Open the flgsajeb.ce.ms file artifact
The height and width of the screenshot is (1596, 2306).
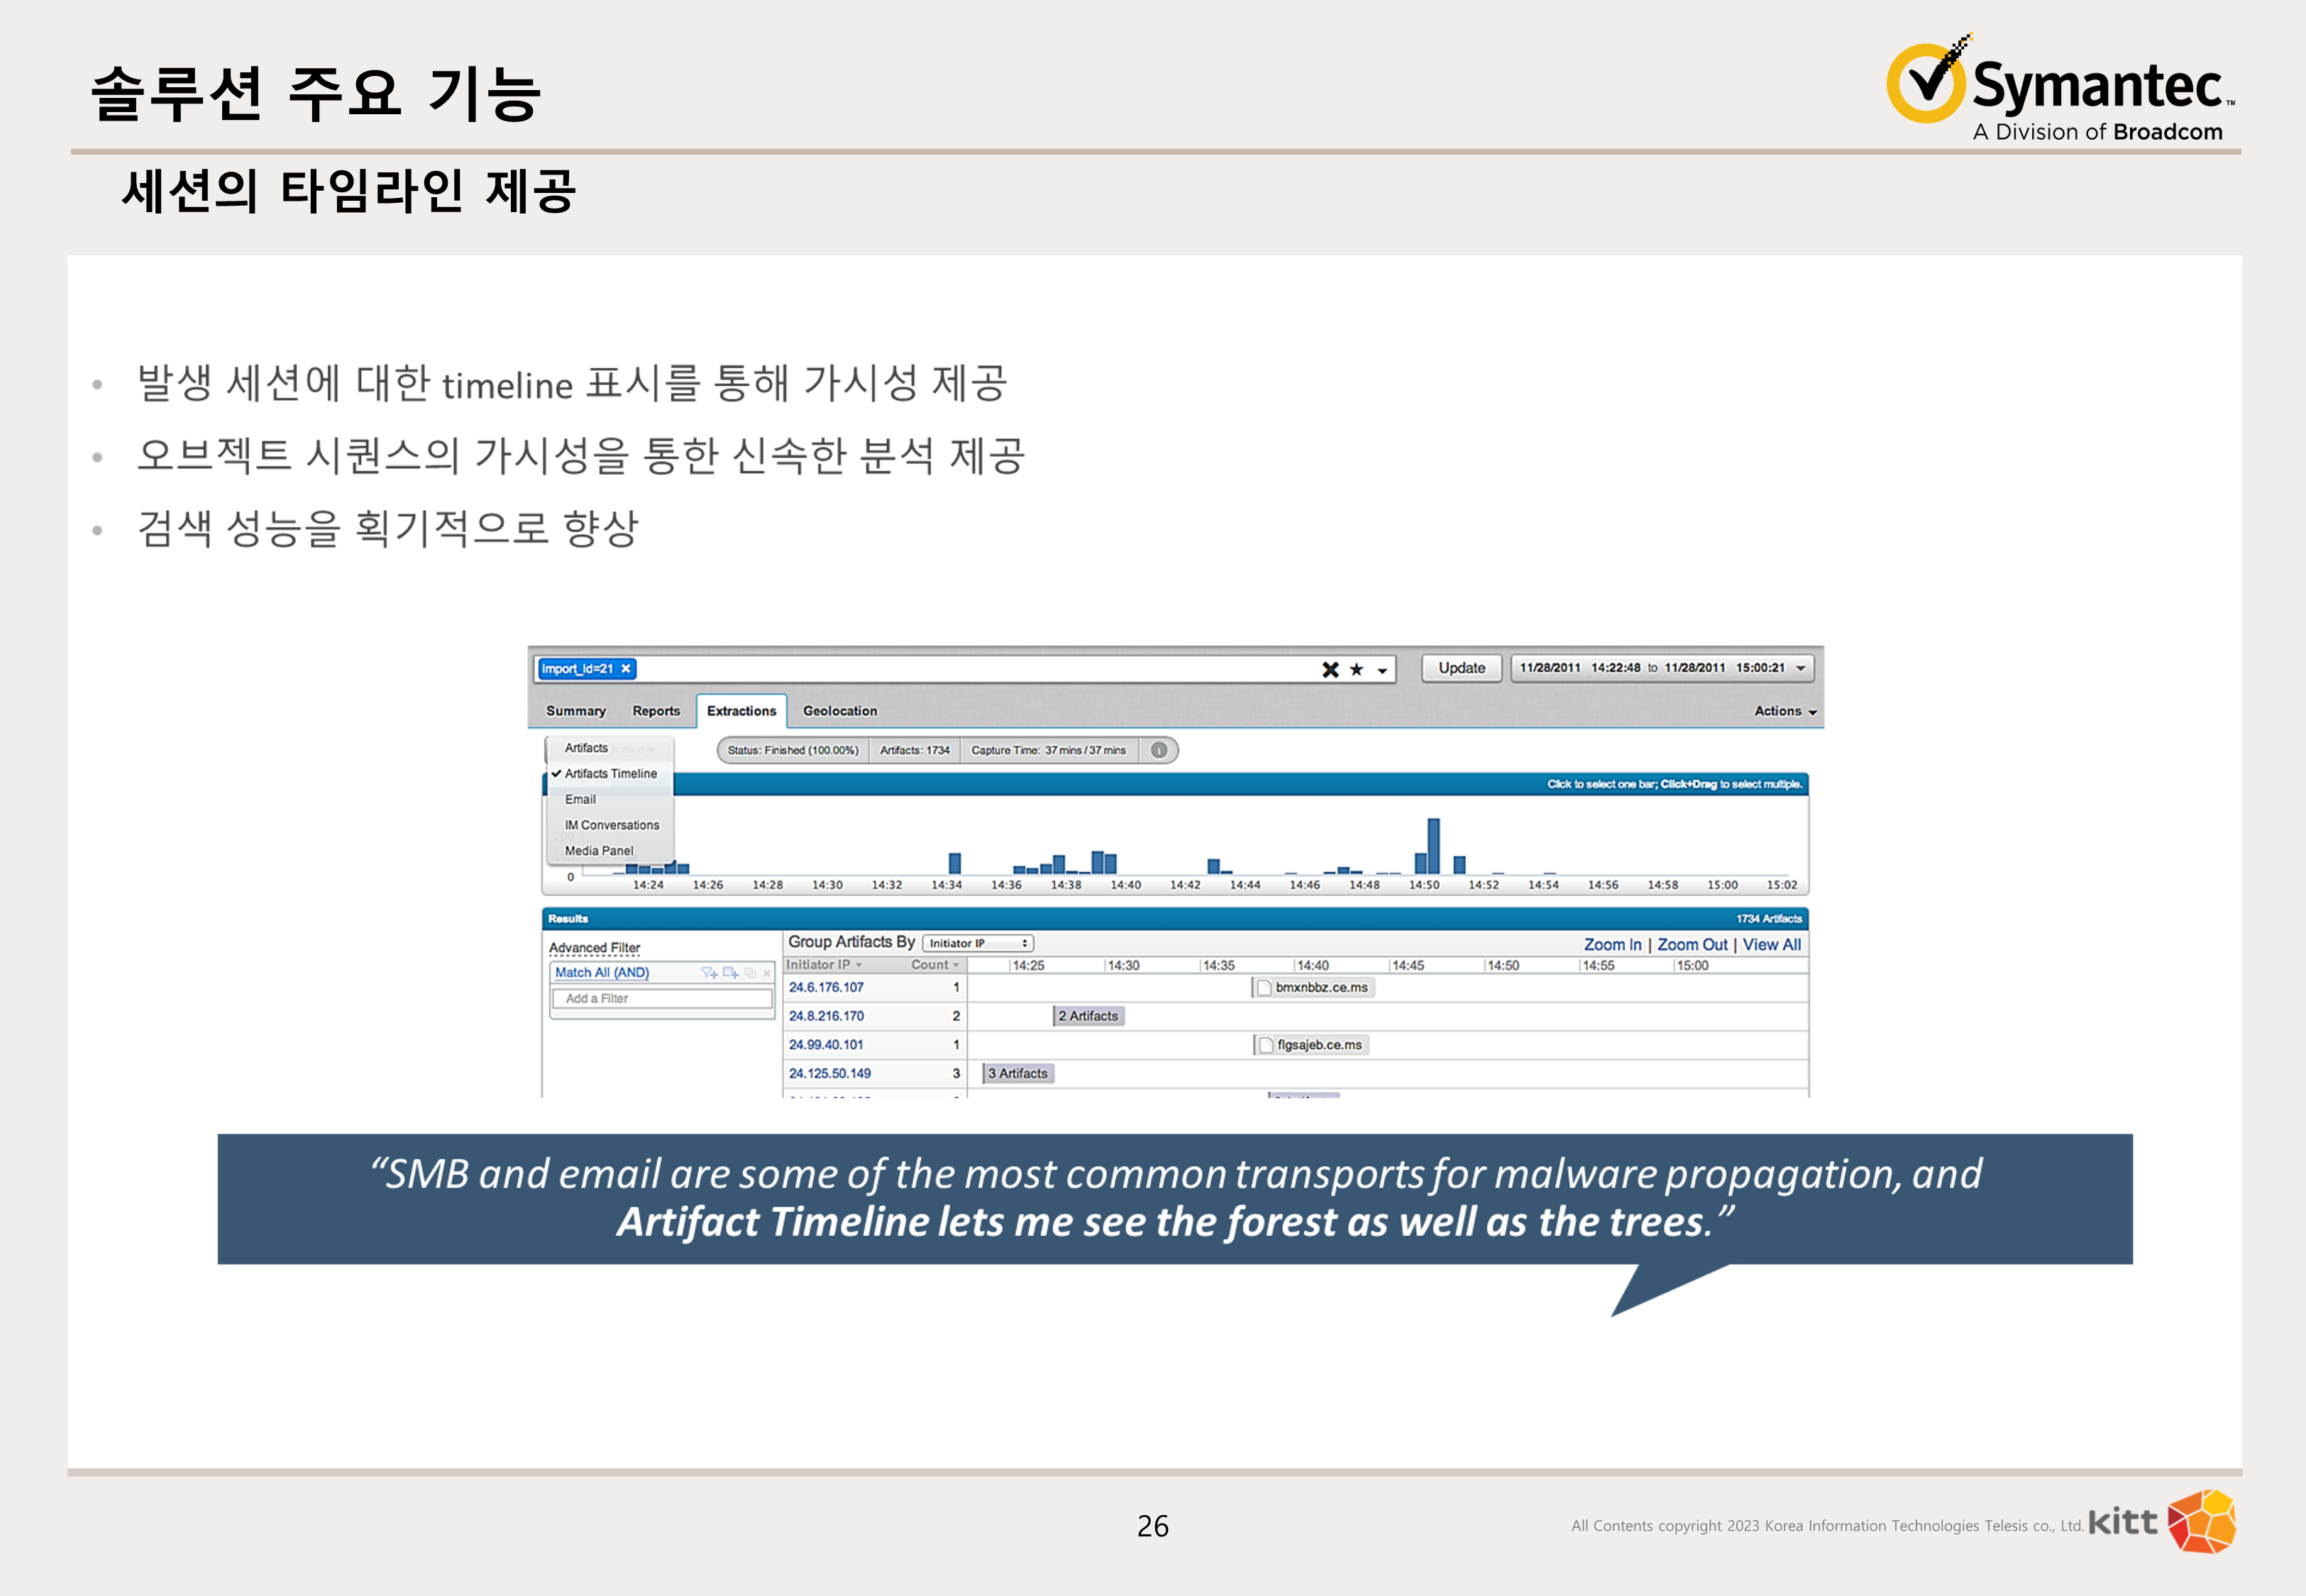coord(1318,1044)
